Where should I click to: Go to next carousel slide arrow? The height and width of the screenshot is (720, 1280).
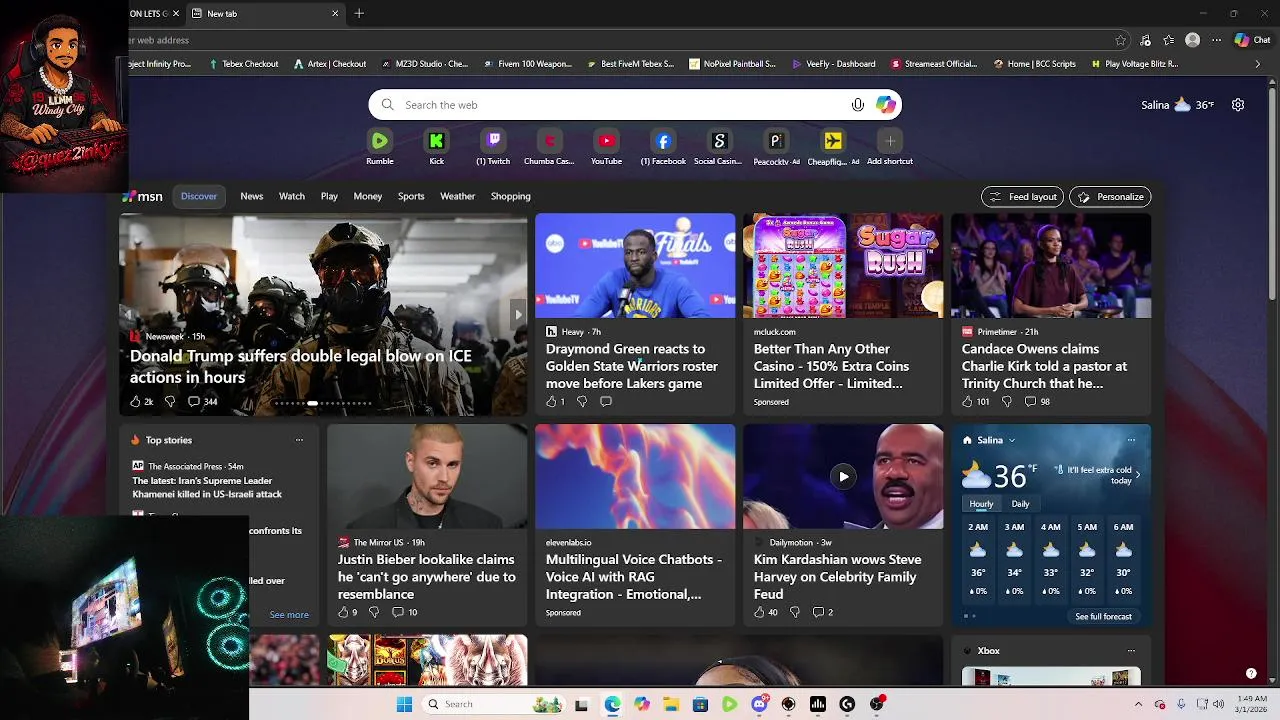tap(518, 314)
